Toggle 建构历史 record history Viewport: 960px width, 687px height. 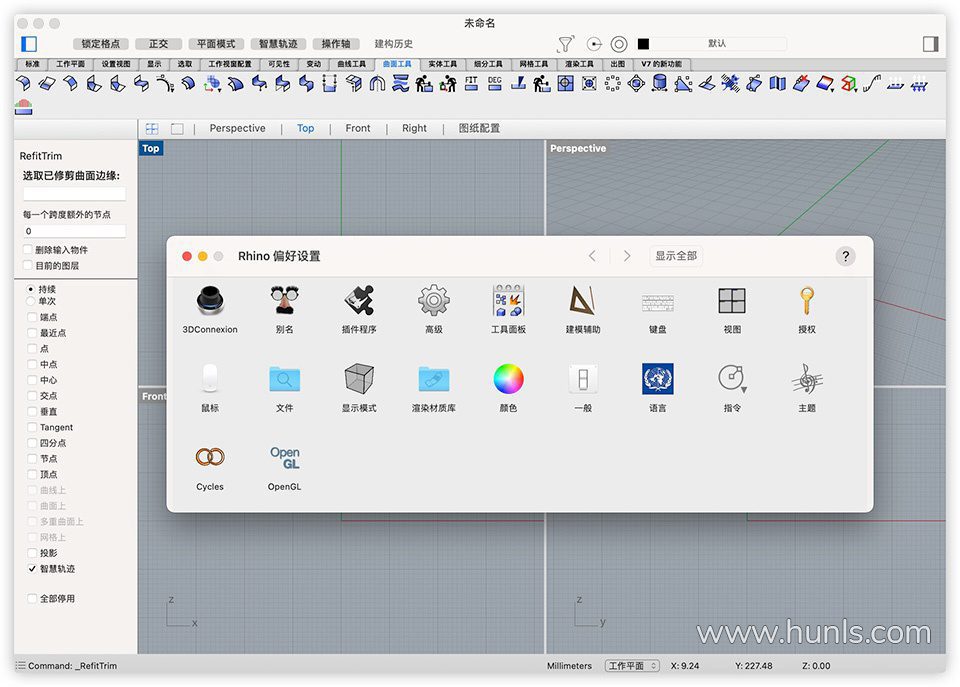394,43
